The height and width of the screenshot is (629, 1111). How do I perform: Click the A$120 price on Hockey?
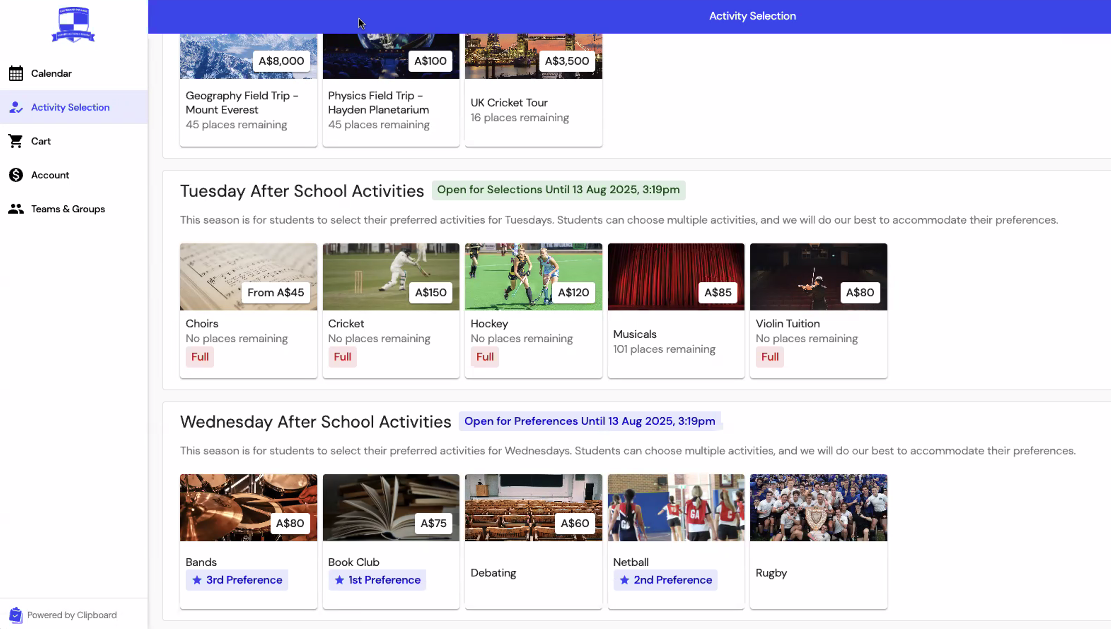(x=573, y=293)
